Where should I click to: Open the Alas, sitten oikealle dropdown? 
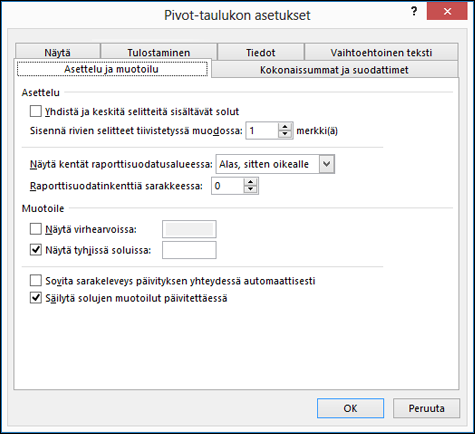[x=327, y=164]
